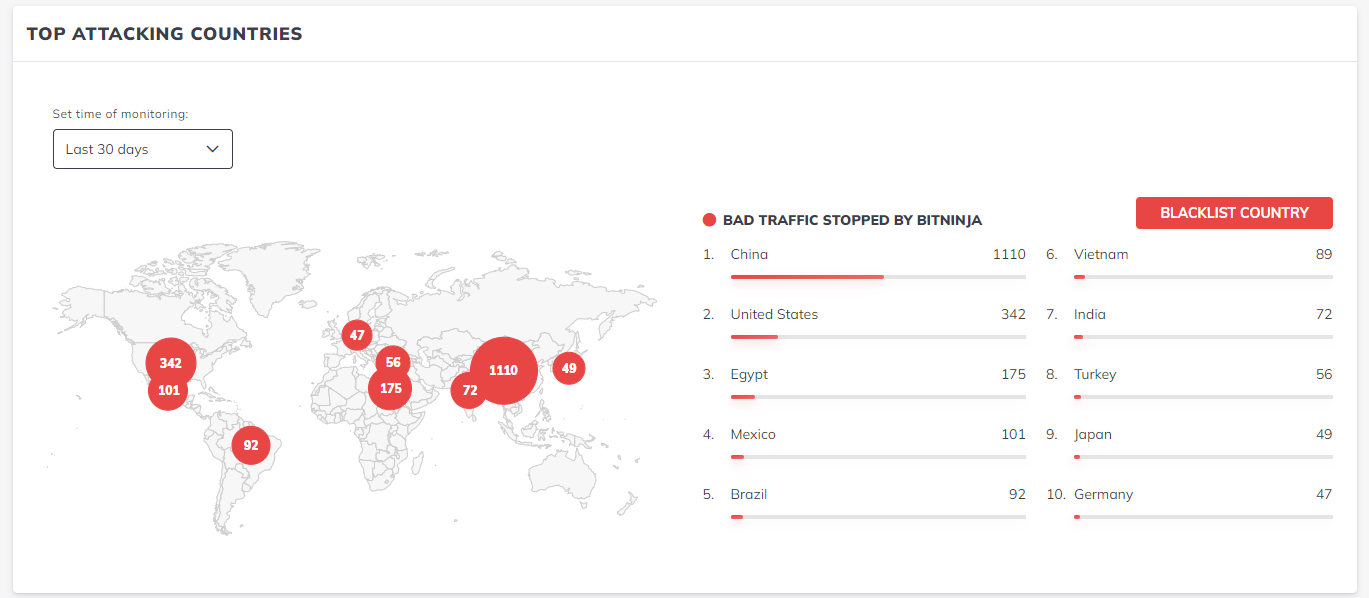Click the India bubble showing 72

tap(468, 391)
